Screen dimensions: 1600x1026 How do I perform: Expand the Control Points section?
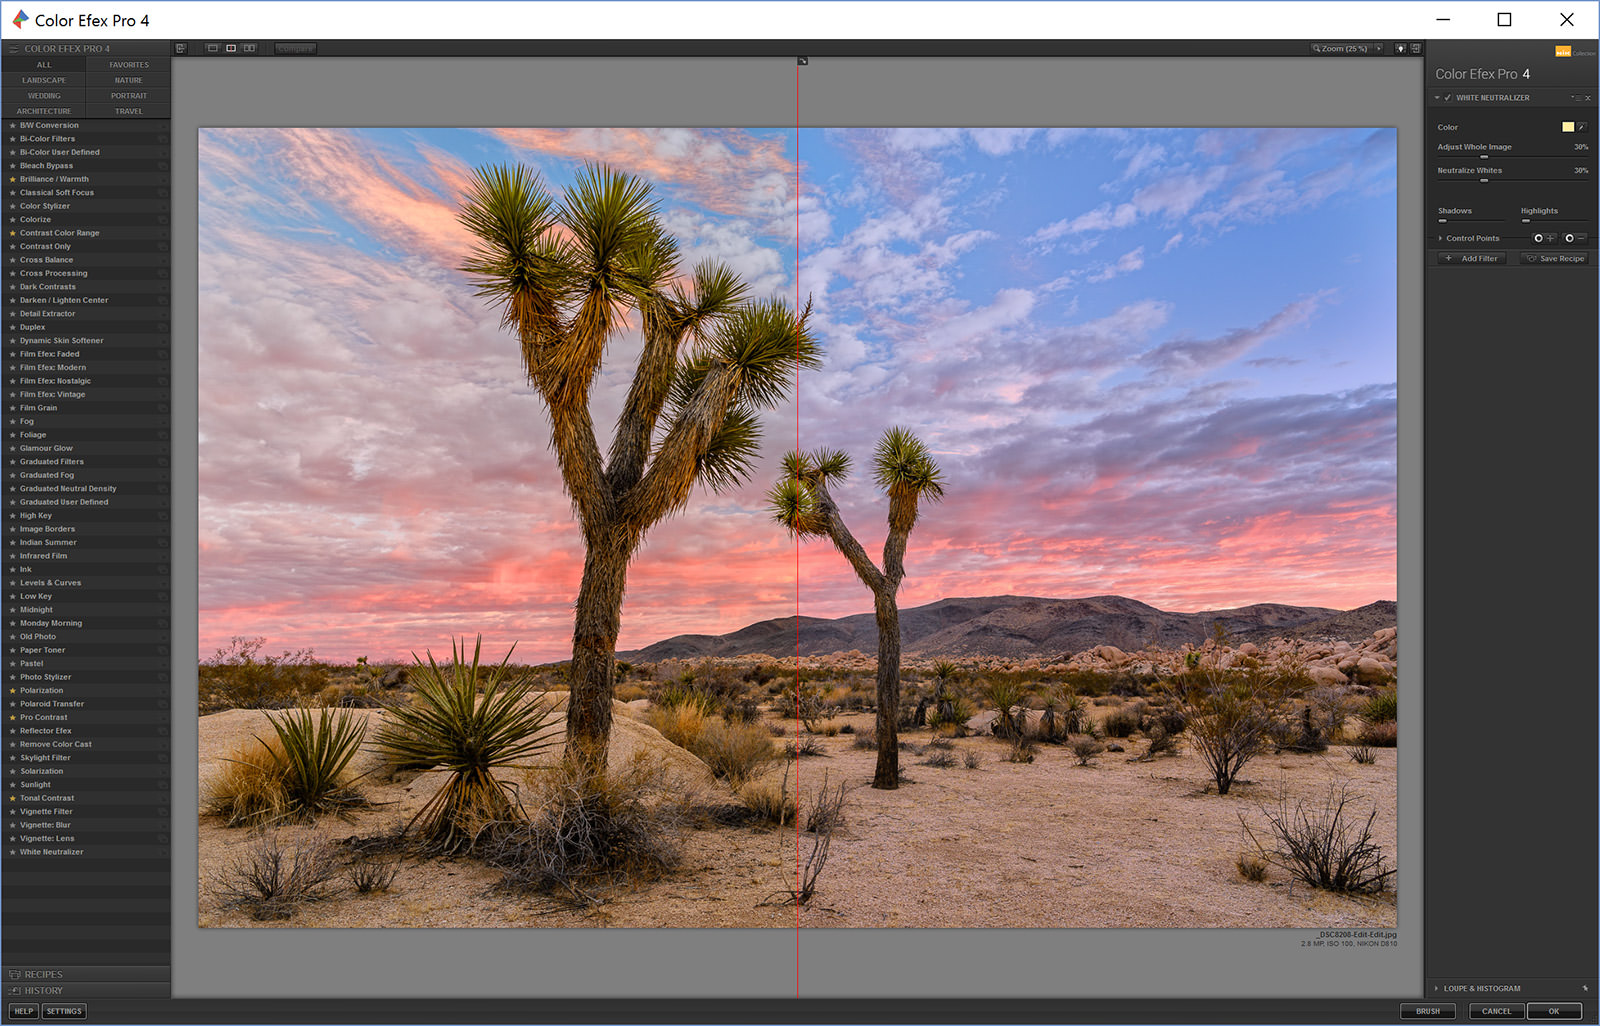(1440, 238)
